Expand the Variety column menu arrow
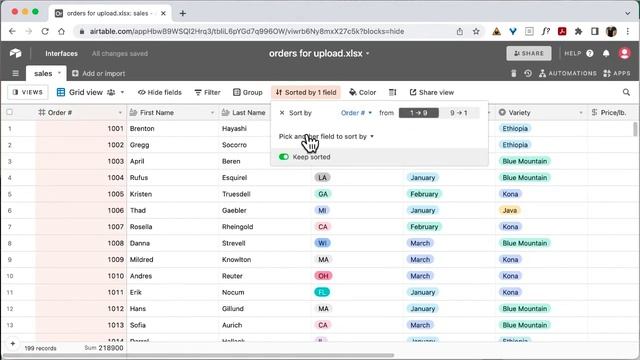Screen dimensions: 640x360 pyautogui.click(x=580, y=113)
